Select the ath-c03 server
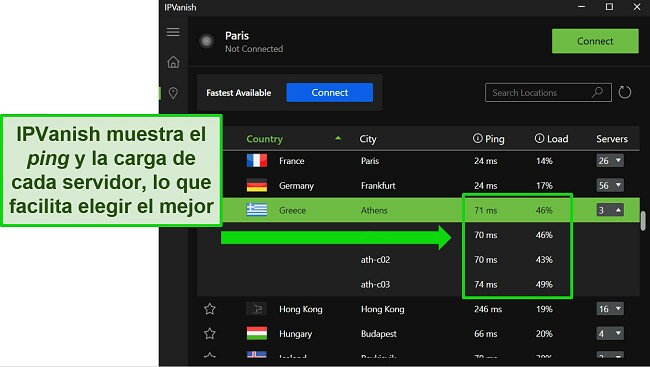This screenshot has width=650, height=367. [x=375, y=284]
